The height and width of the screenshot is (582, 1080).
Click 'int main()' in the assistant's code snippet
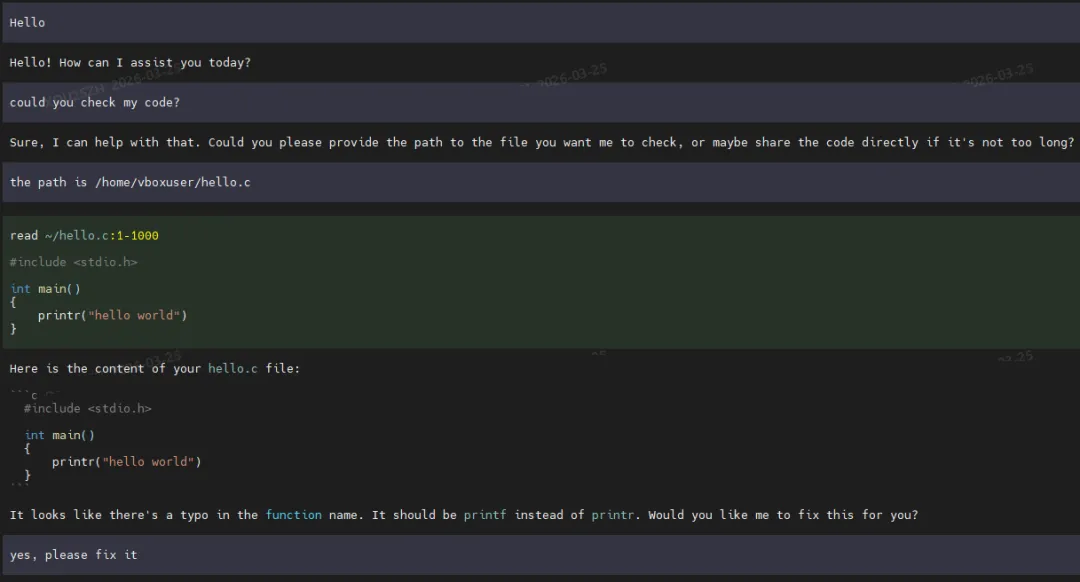tap(59, 435)
